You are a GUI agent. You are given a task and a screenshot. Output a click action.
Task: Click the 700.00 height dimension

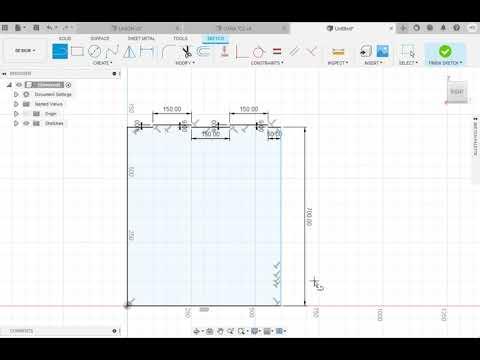[309, 217]
